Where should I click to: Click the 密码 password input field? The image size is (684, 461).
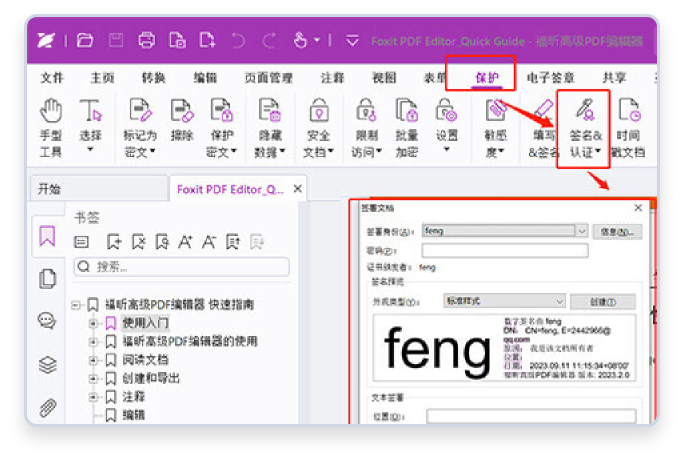[505, 251]
